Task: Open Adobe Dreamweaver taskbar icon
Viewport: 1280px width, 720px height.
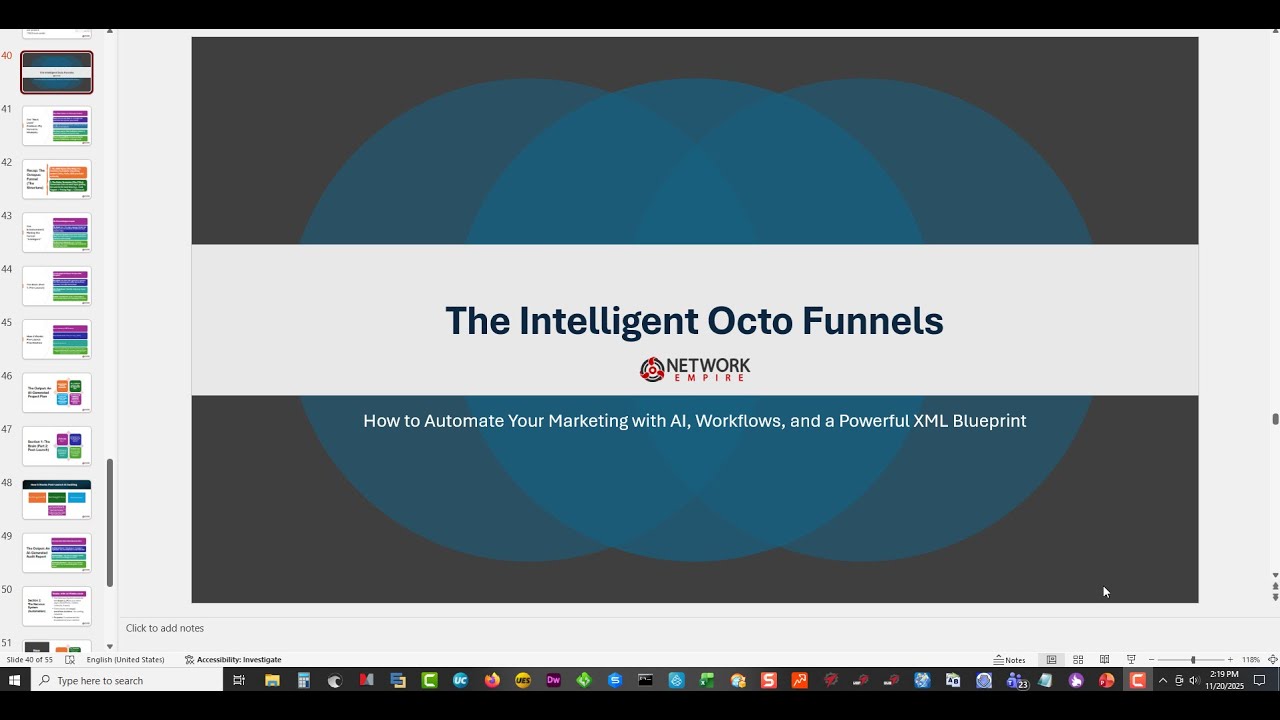Action: [x=554, y=681]
